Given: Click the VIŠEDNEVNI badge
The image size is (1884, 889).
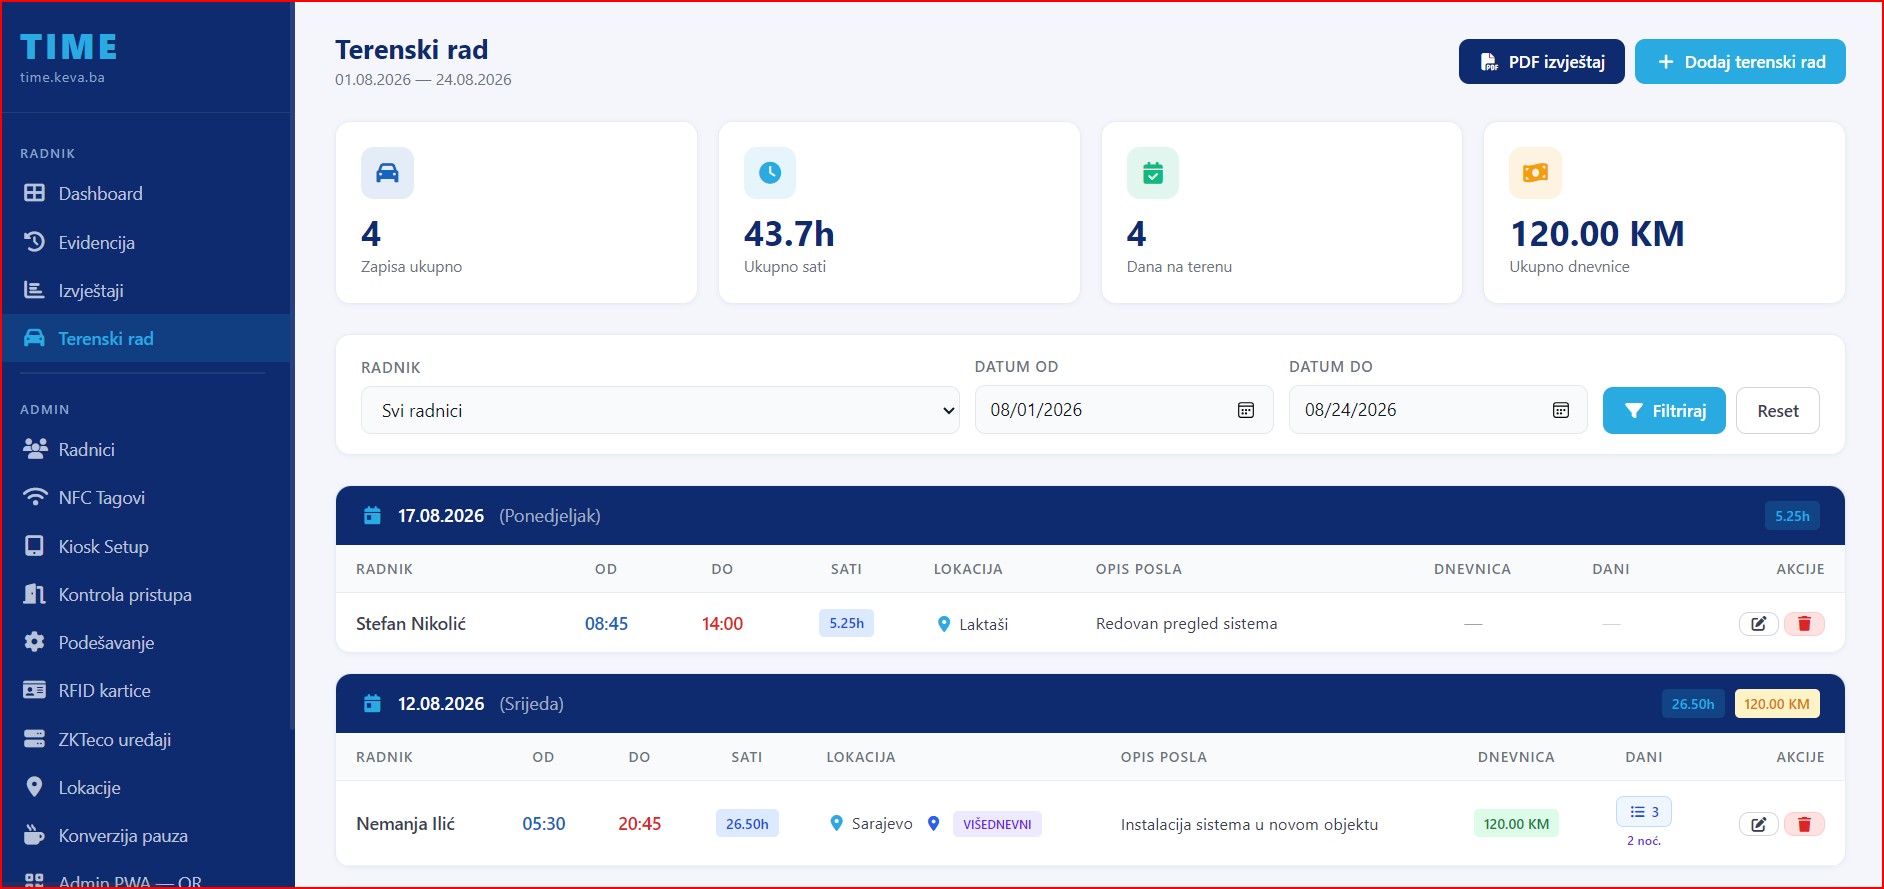Looking at the screenshot, I should point(997,824).
